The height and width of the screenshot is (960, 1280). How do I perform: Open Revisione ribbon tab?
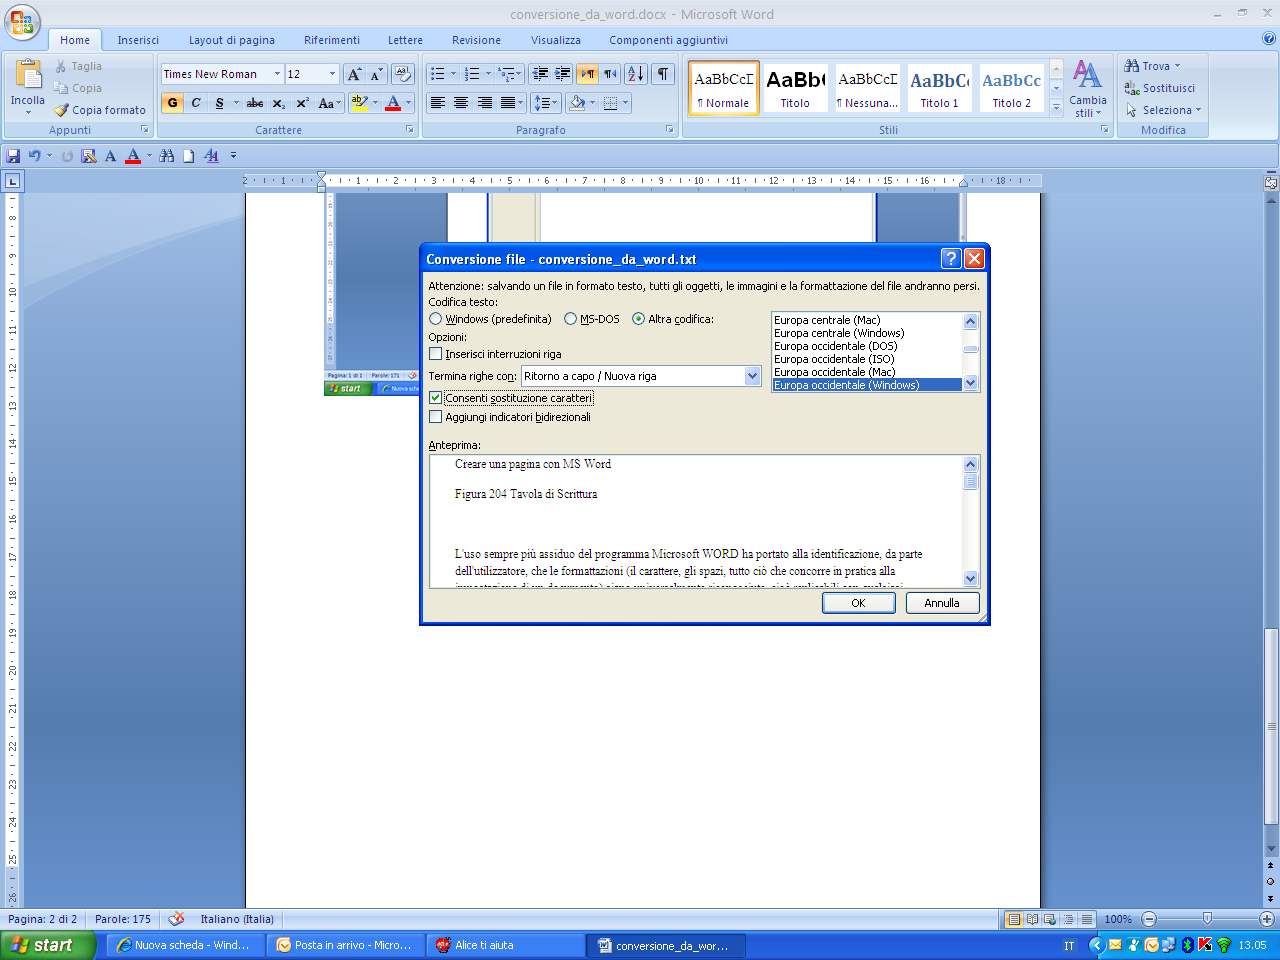tap(476, 40)
